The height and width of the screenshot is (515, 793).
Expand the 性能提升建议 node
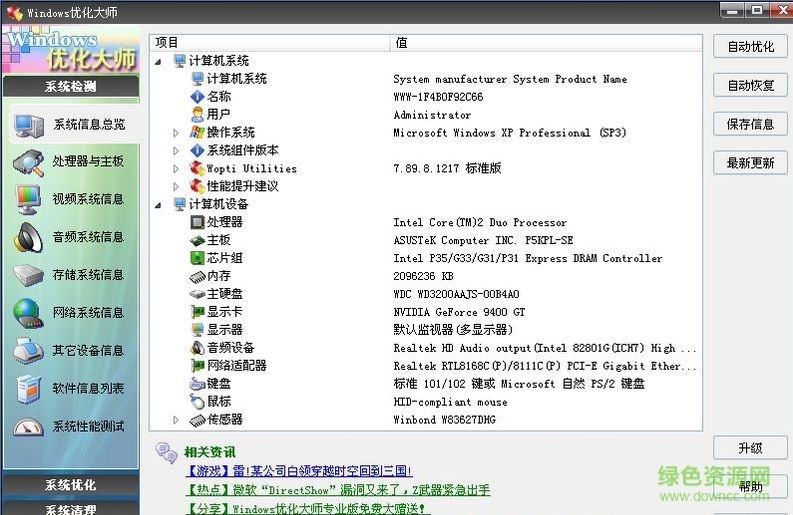click(x=176, y=187)
